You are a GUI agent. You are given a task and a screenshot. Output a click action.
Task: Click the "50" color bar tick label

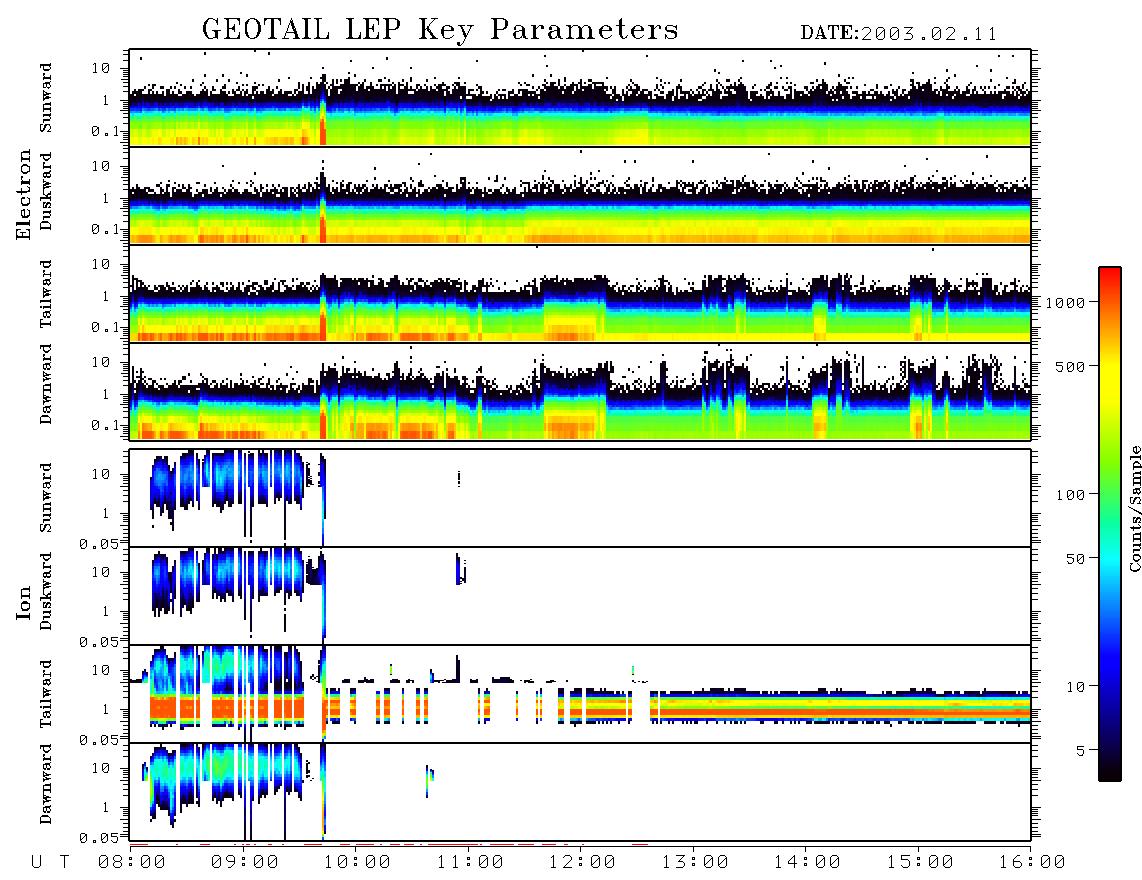(x=1075, y=559)
